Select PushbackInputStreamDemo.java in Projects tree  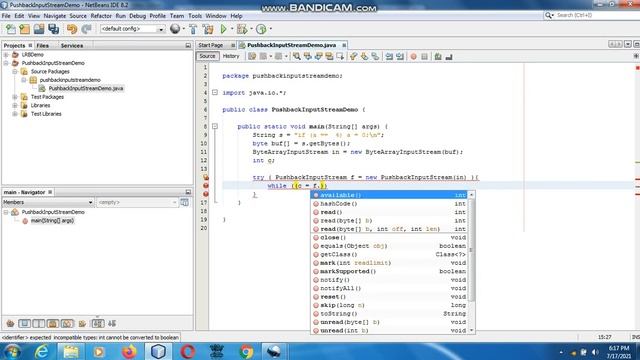pos(85,89)
